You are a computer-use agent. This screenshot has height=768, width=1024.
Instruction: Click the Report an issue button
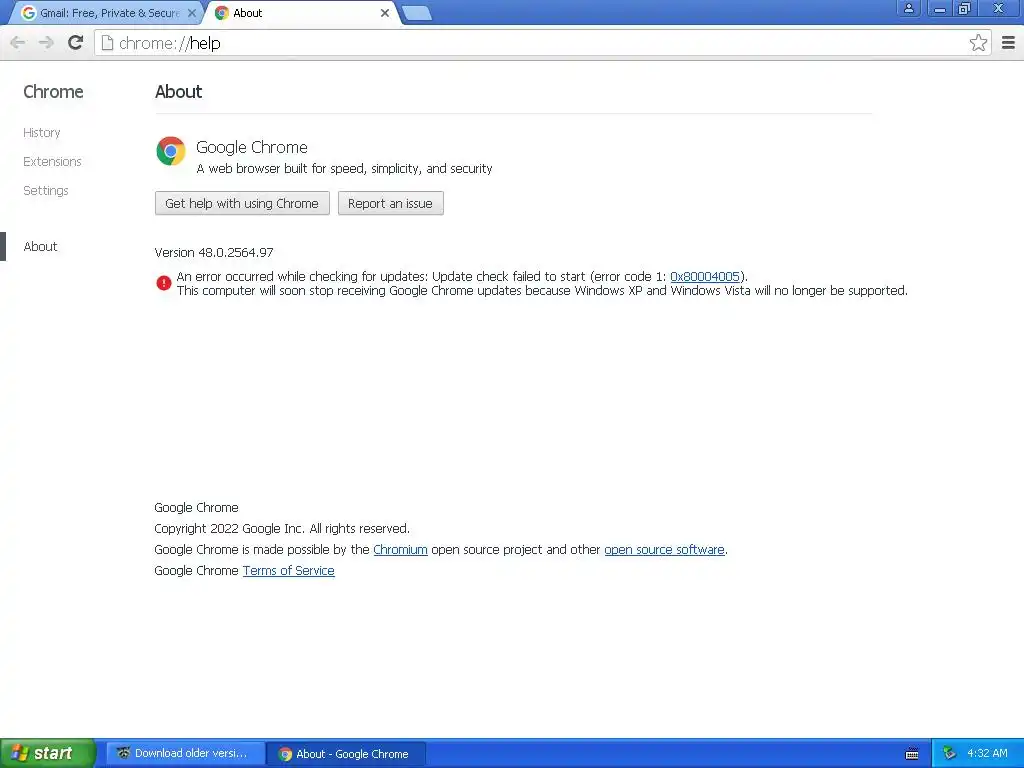pyautogui.click(x=390, y=203)
